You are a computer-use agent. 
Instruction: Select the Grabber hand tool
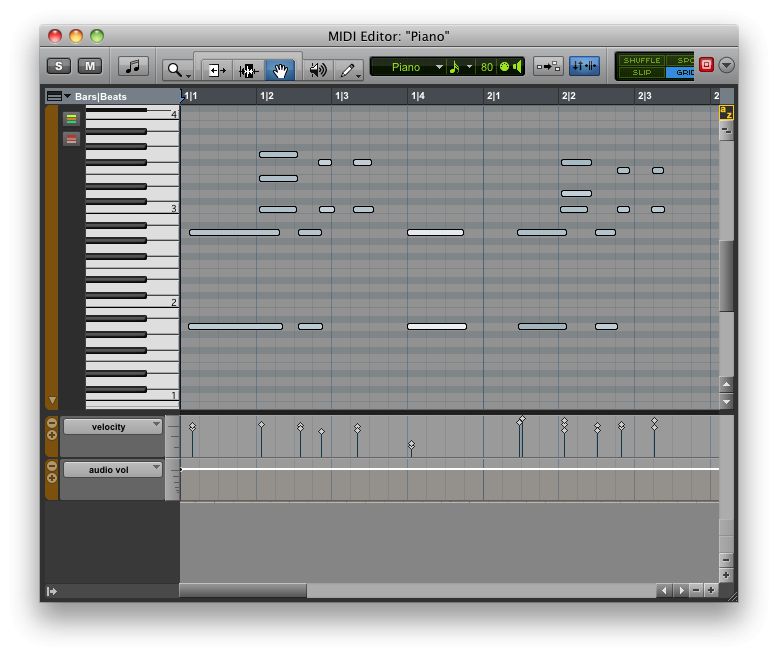click(x=280, y=69)
